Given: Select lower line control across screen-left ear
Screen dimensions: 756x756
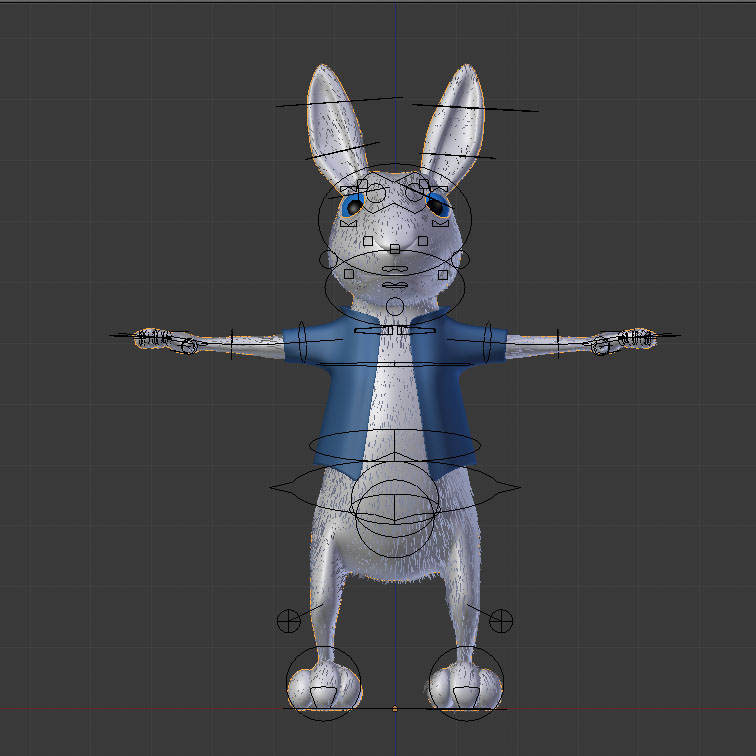Looking at the screenshot, I should 342,150.
